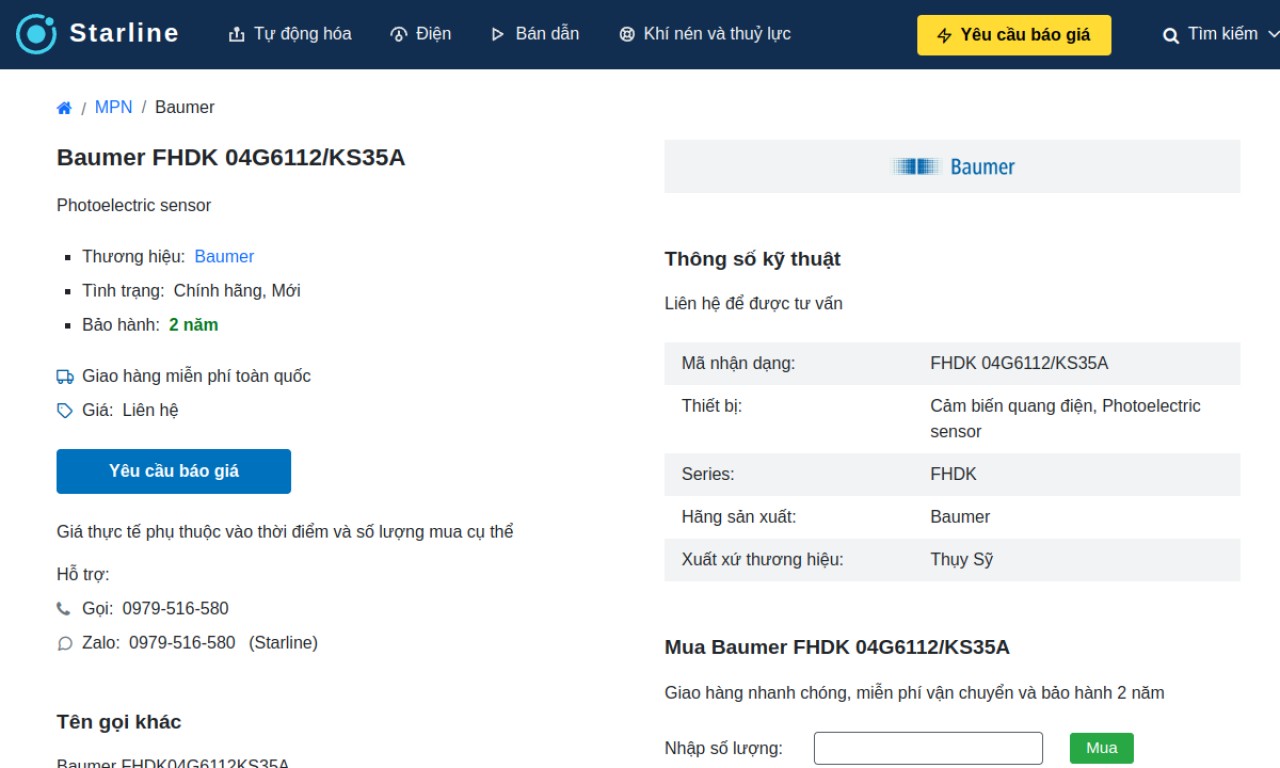
Task: Click the Starline brand name text
Action: point(124,33)
